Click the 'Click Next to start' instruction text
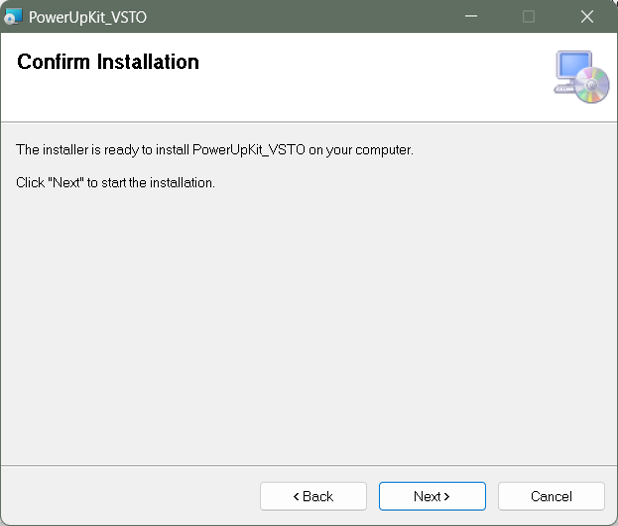618x526 pixels. click(115, 183)
